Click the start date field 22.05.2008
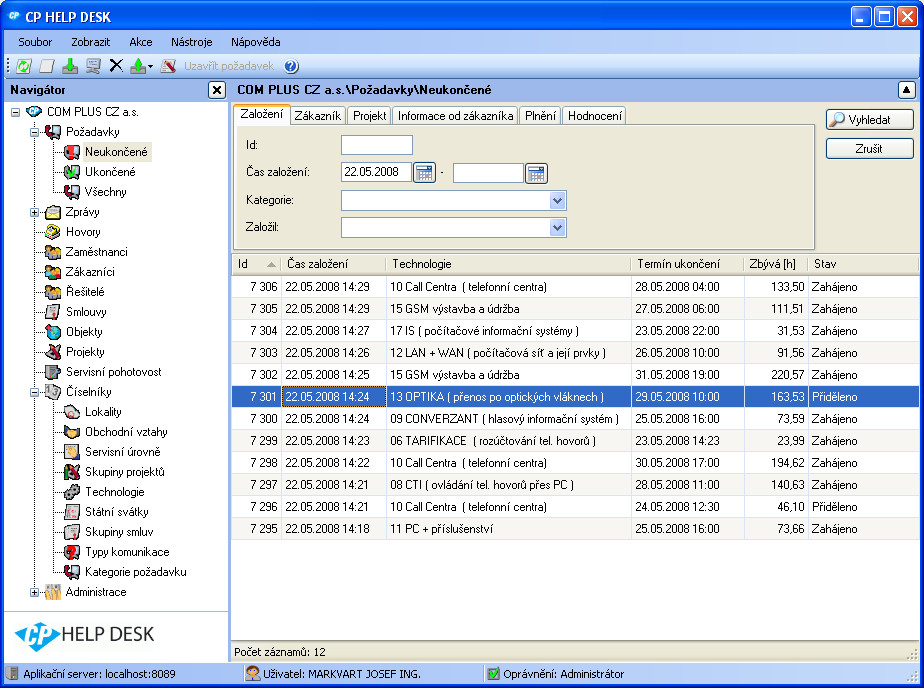Viewport: 924px width, 688px height. pos(376,173)
